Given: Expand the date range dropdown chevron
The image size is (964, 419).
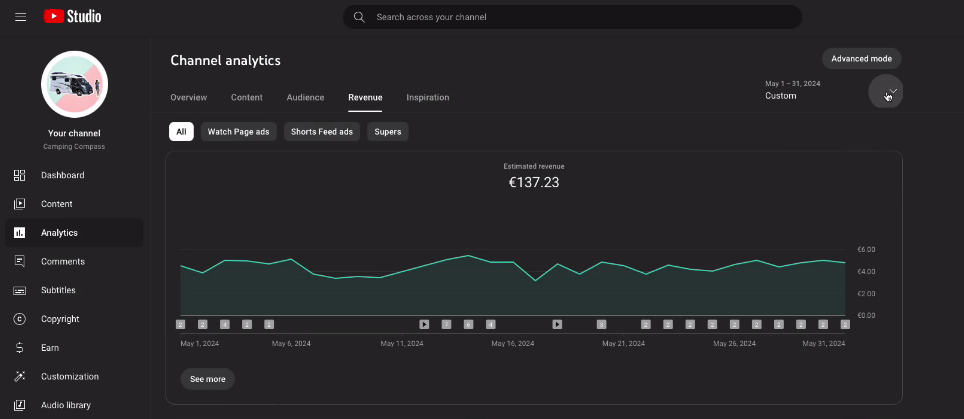Looking at the screenshot, I should [x=893, y=91].
